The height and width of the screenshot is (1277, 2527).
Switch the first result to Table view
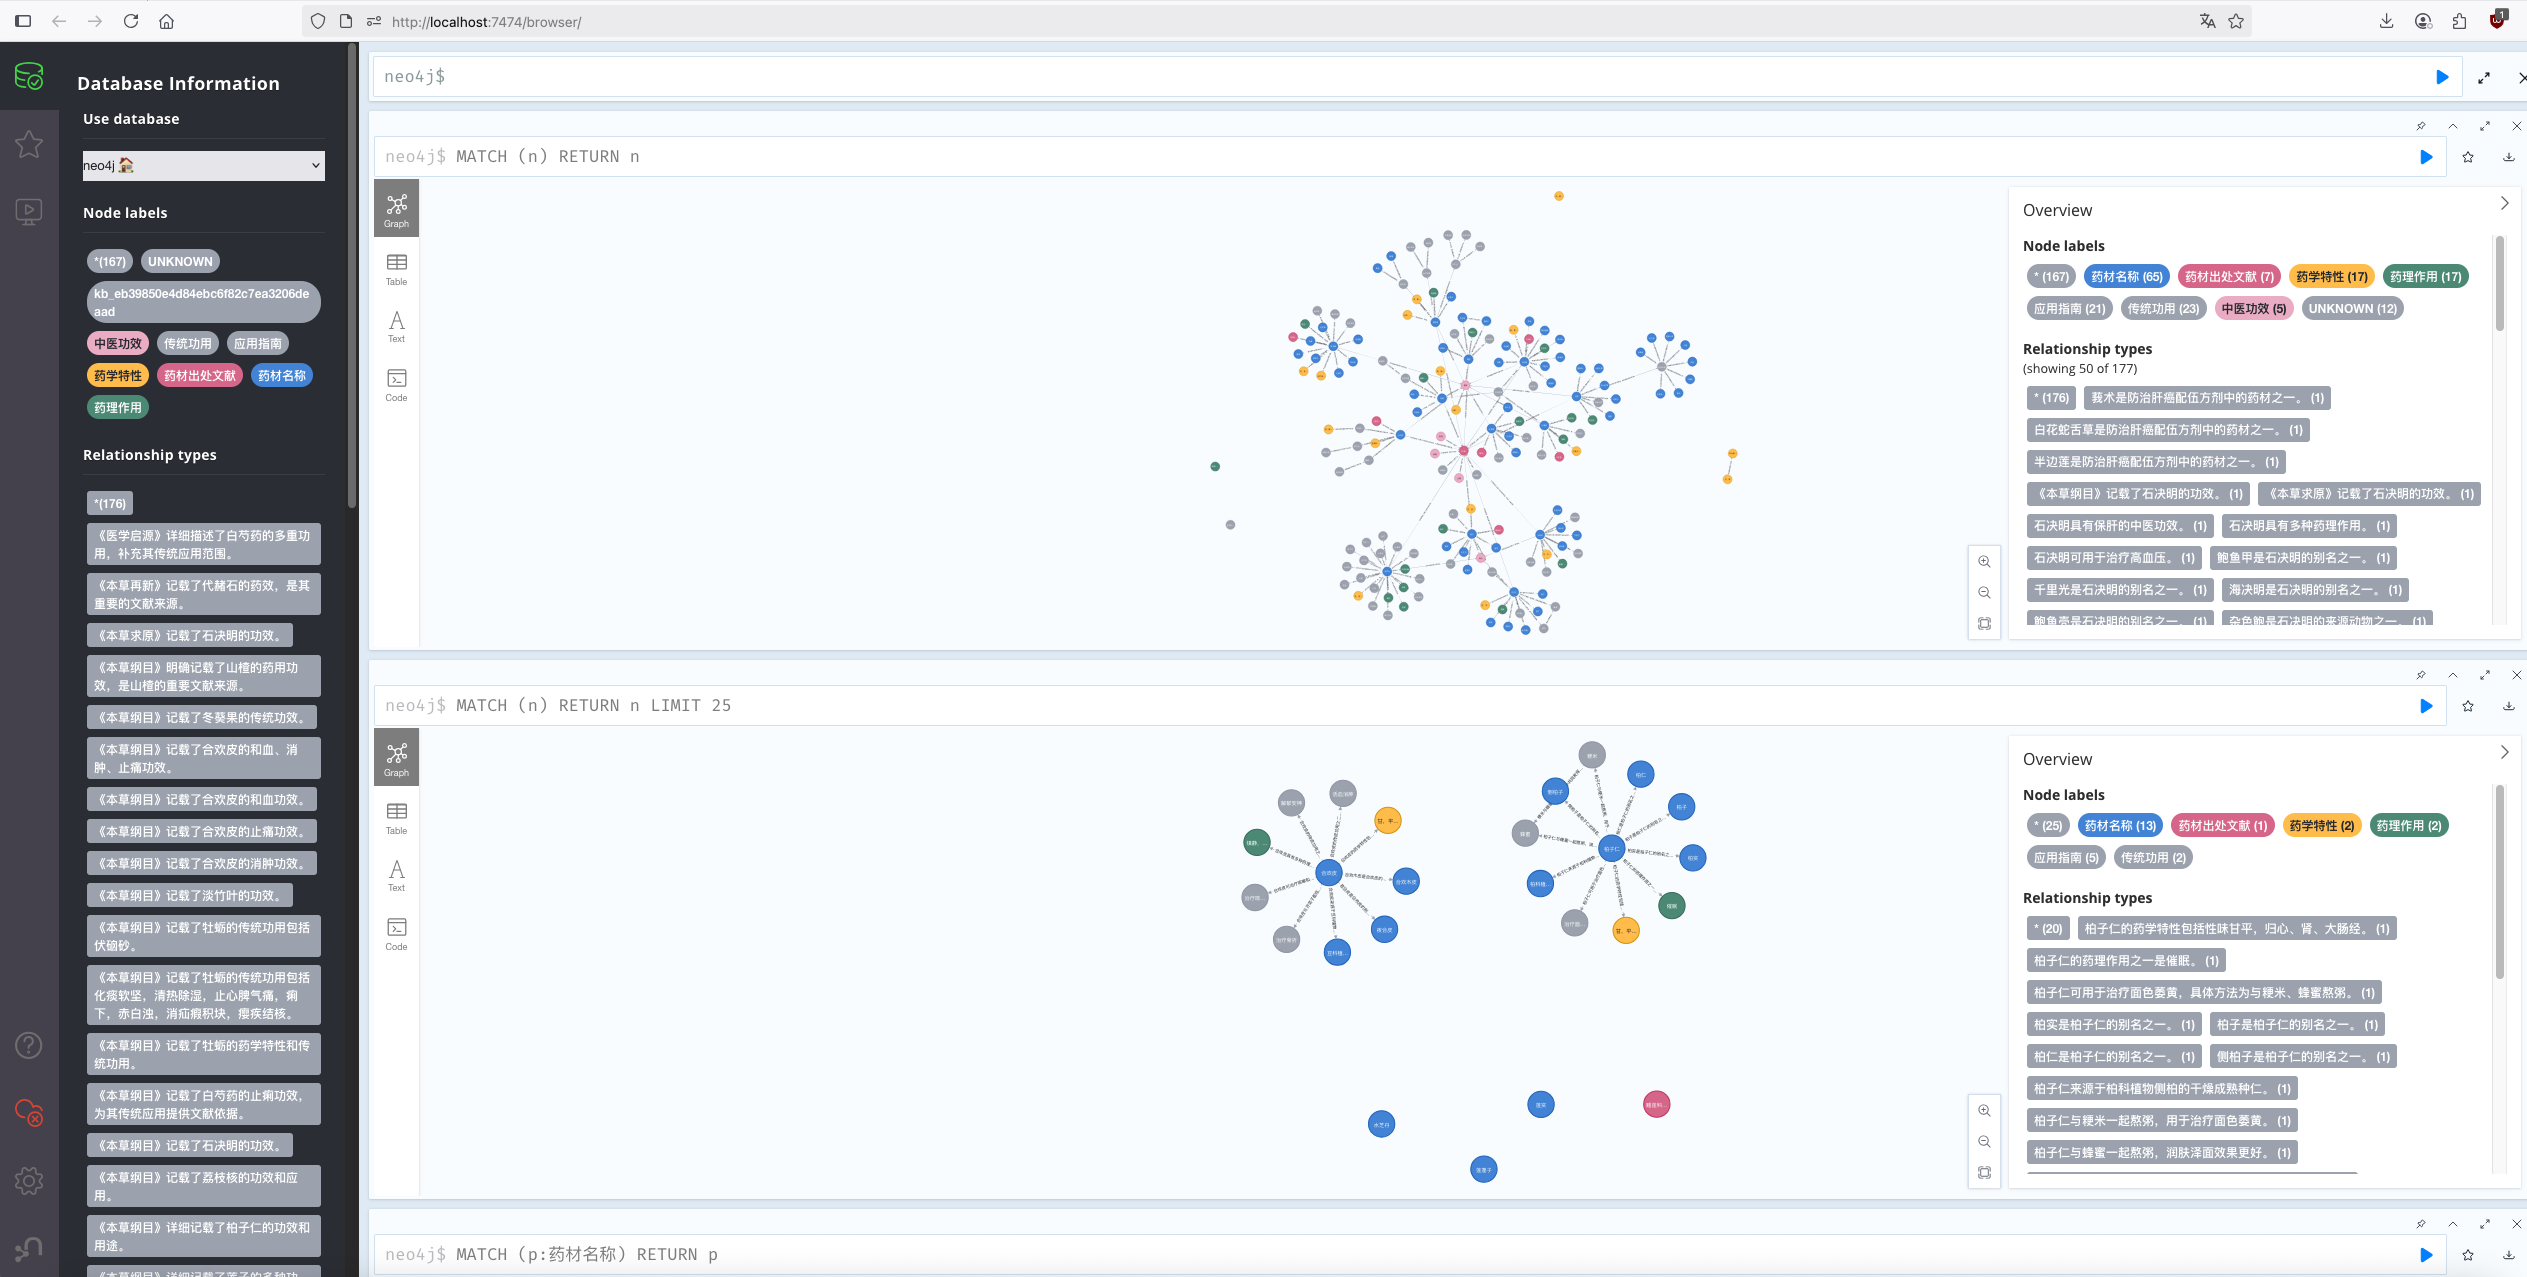396,268
